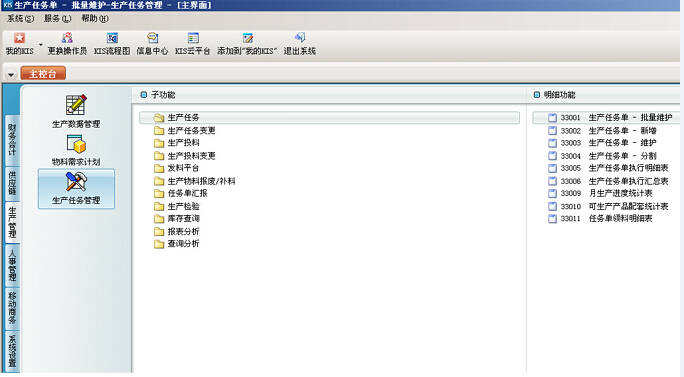
Task: Select the 发料平台 folder
Action: click(177, 168)
